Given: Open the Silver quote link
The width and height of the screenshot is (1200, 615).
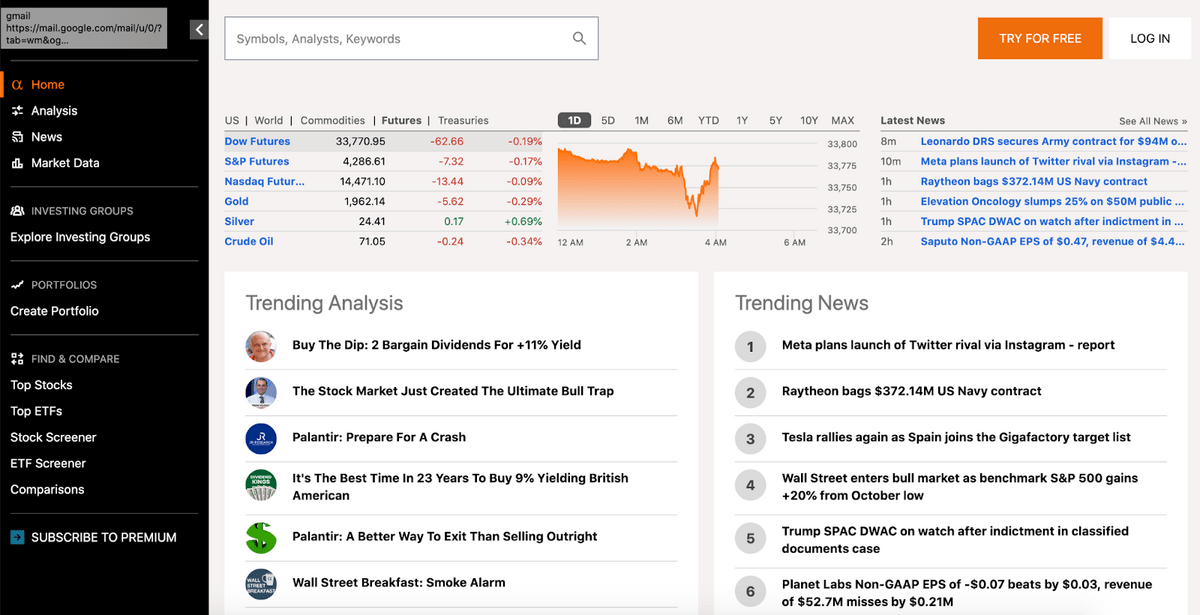Looking at the screenshot, I should [239, 222].
